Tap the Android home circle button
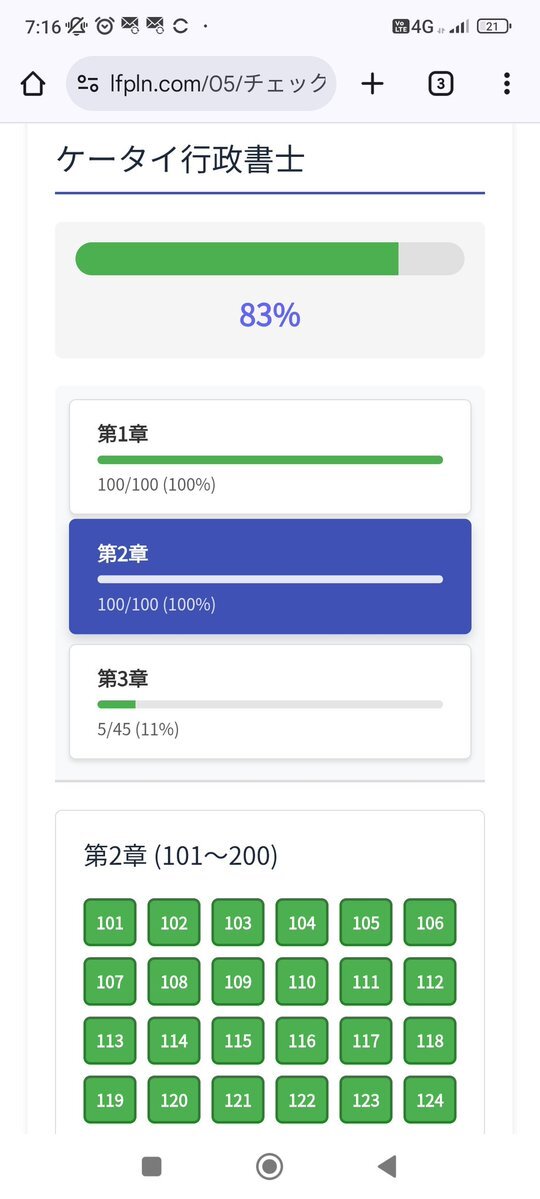Image resolution: width=540 pixels, height=1199 pixels. click(269, 1166)
